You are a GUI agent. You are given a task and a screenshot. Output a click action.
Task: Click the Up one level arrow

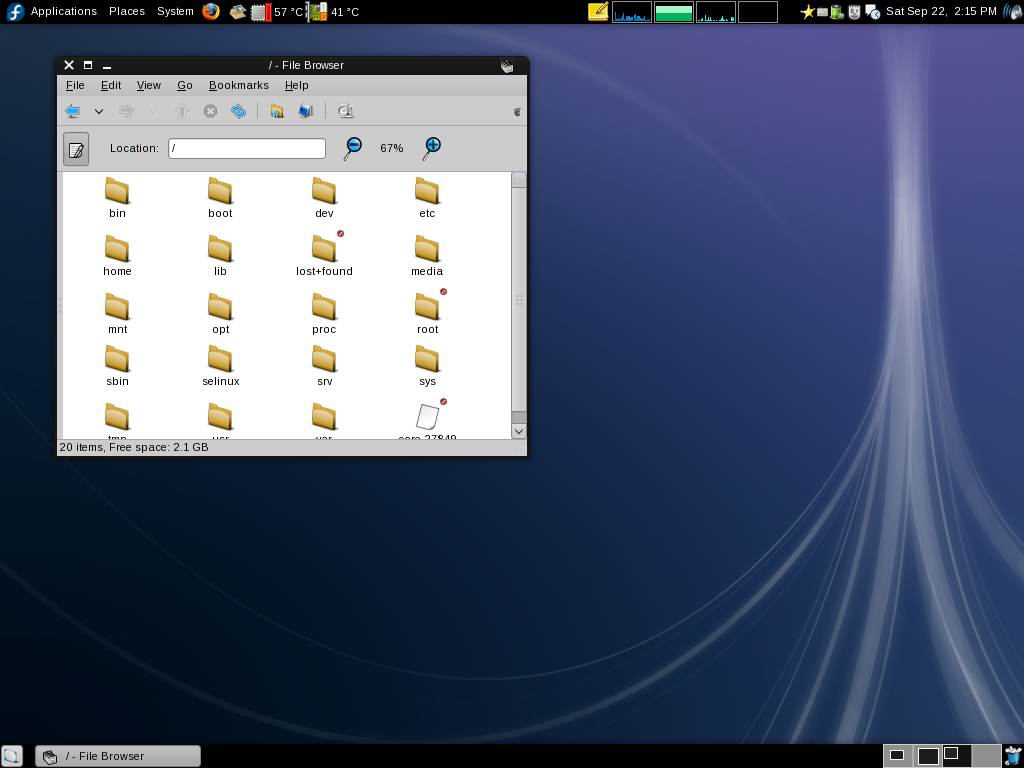[x=182, y=112]
